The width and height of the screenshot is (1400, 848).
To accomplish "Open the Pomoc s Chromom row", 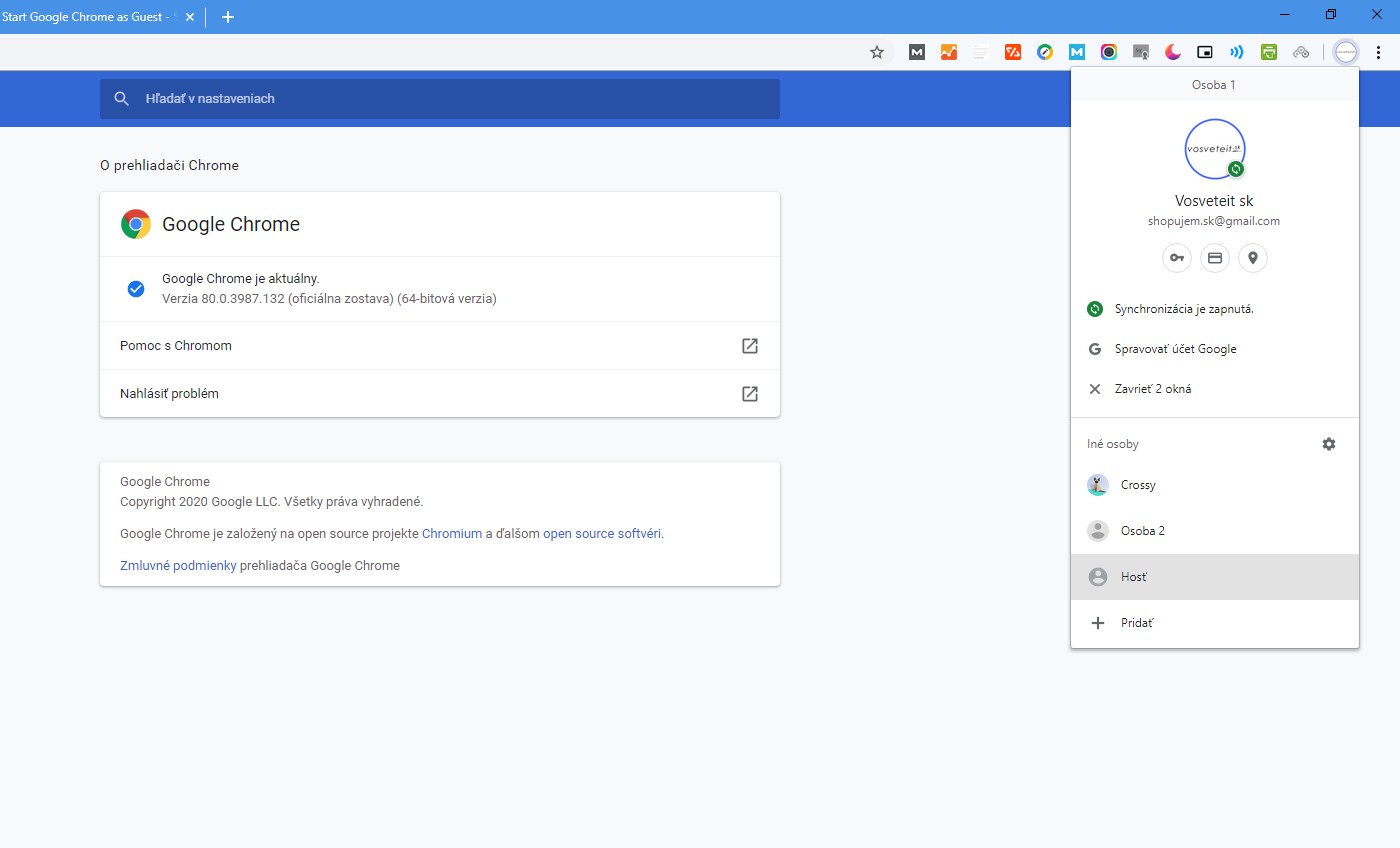I will [440, 346].
